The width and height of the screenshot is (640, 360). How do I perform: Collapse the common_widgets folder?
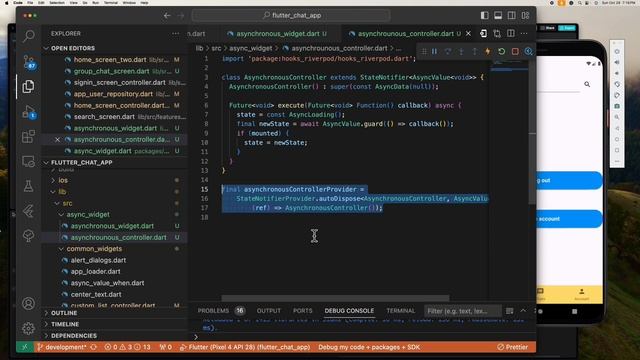click(x=94, y=249)
